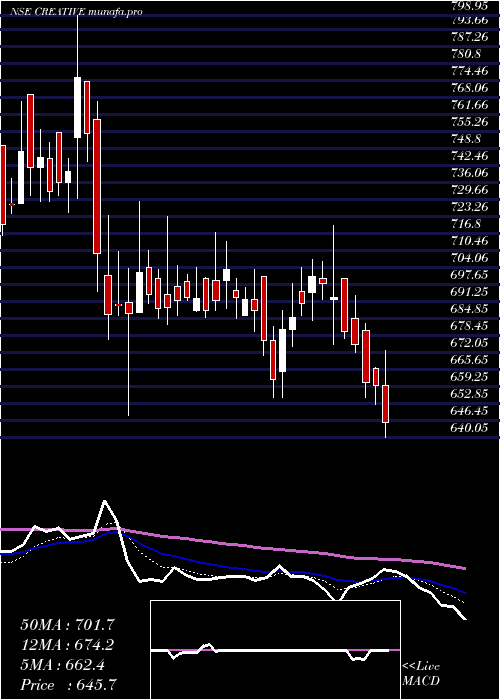Click the 50MA : 701.7 reading
This screenshot has height=700, width=500.
[x=67, y=625]
